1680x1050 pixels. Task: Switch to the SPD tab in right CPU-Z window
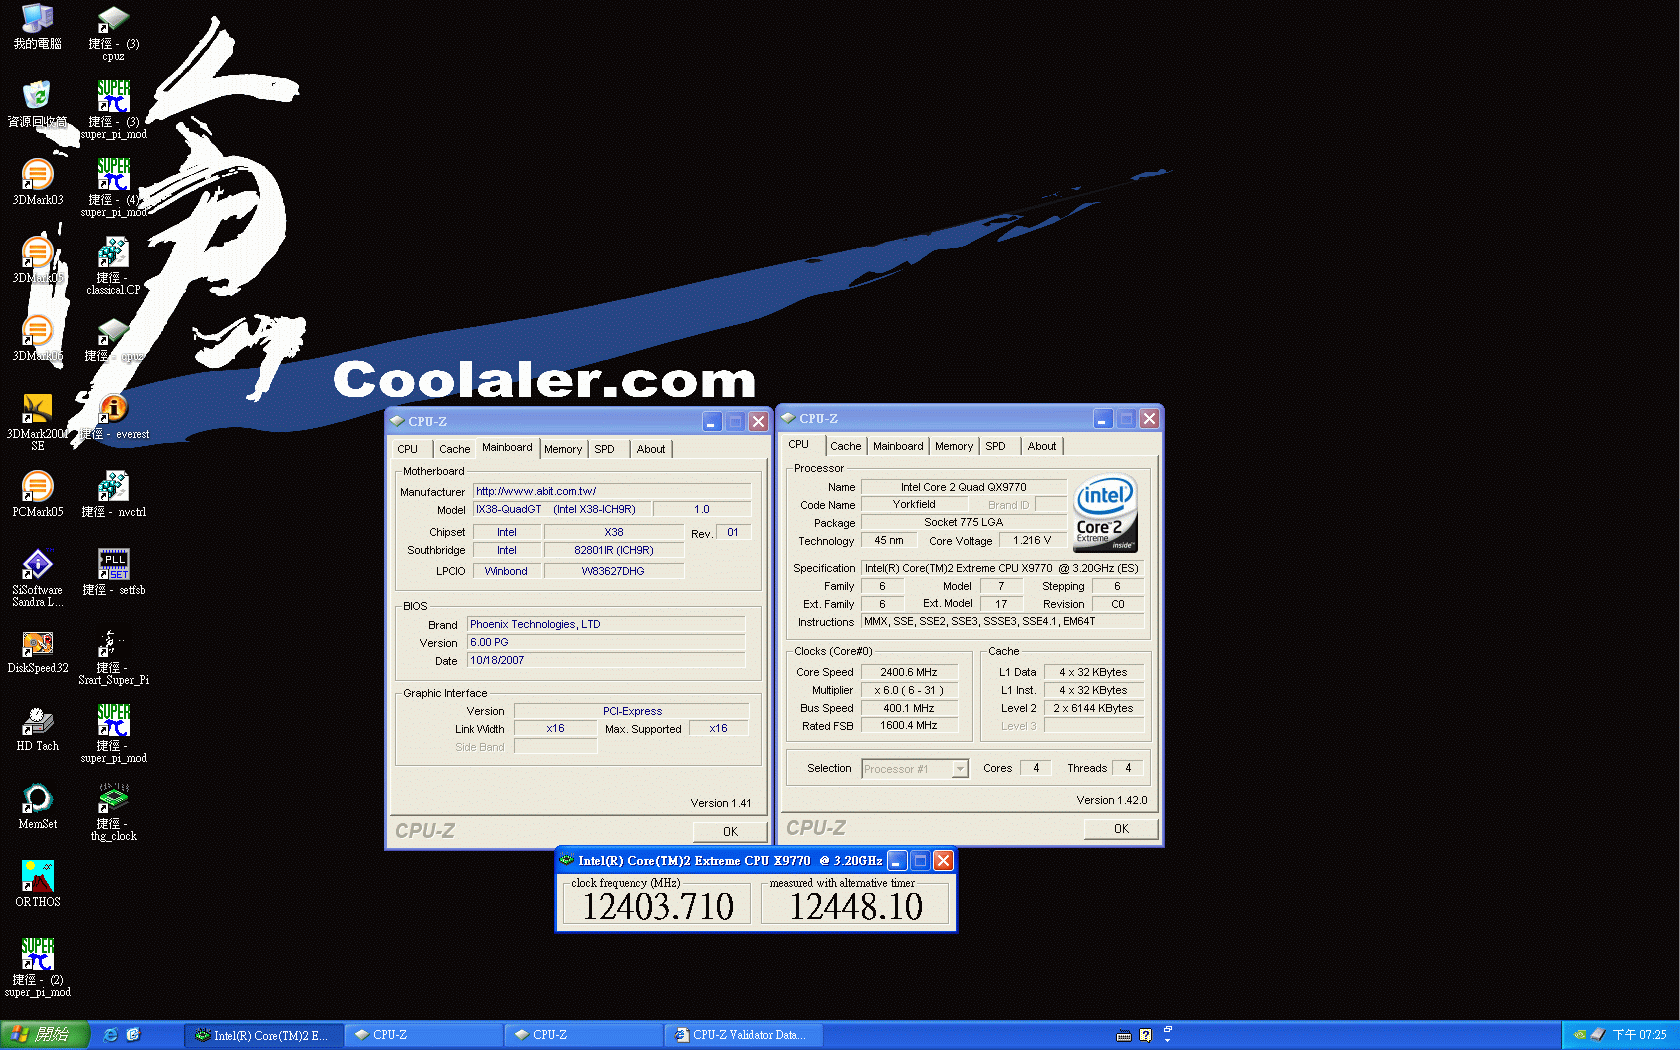pyautogui.click(x=995, y=446)
